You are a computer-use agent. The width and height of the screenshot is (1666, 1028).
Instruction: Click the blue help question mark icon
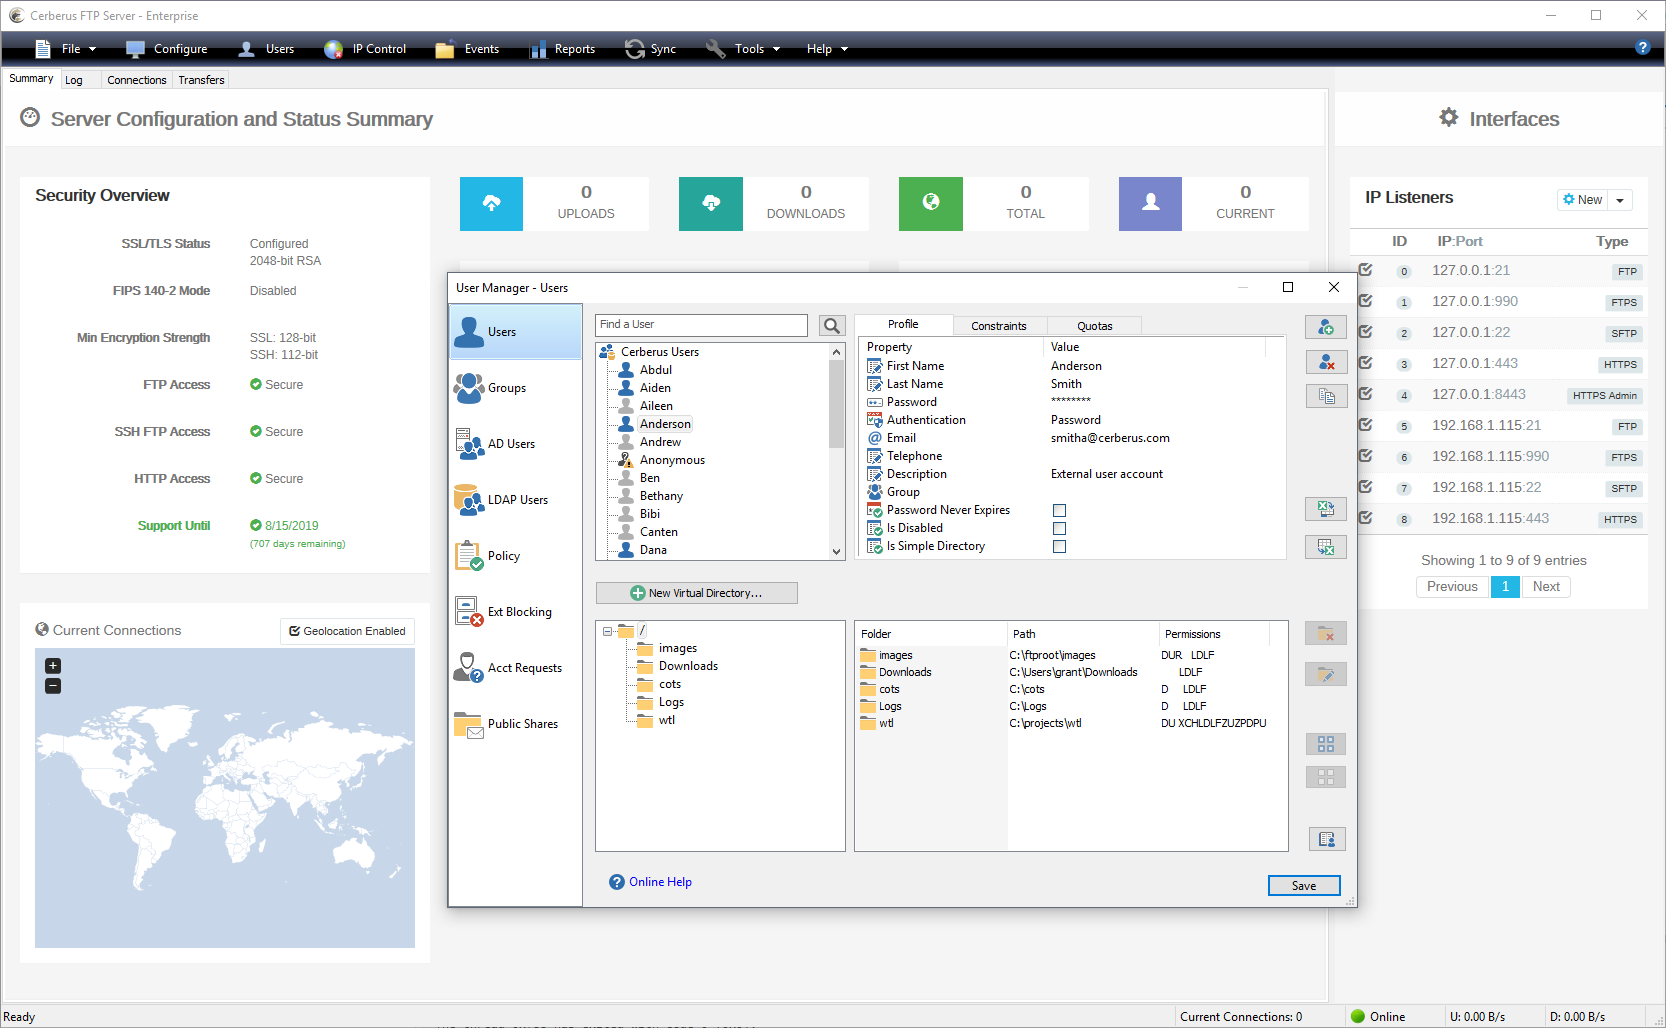(1642, 48)
